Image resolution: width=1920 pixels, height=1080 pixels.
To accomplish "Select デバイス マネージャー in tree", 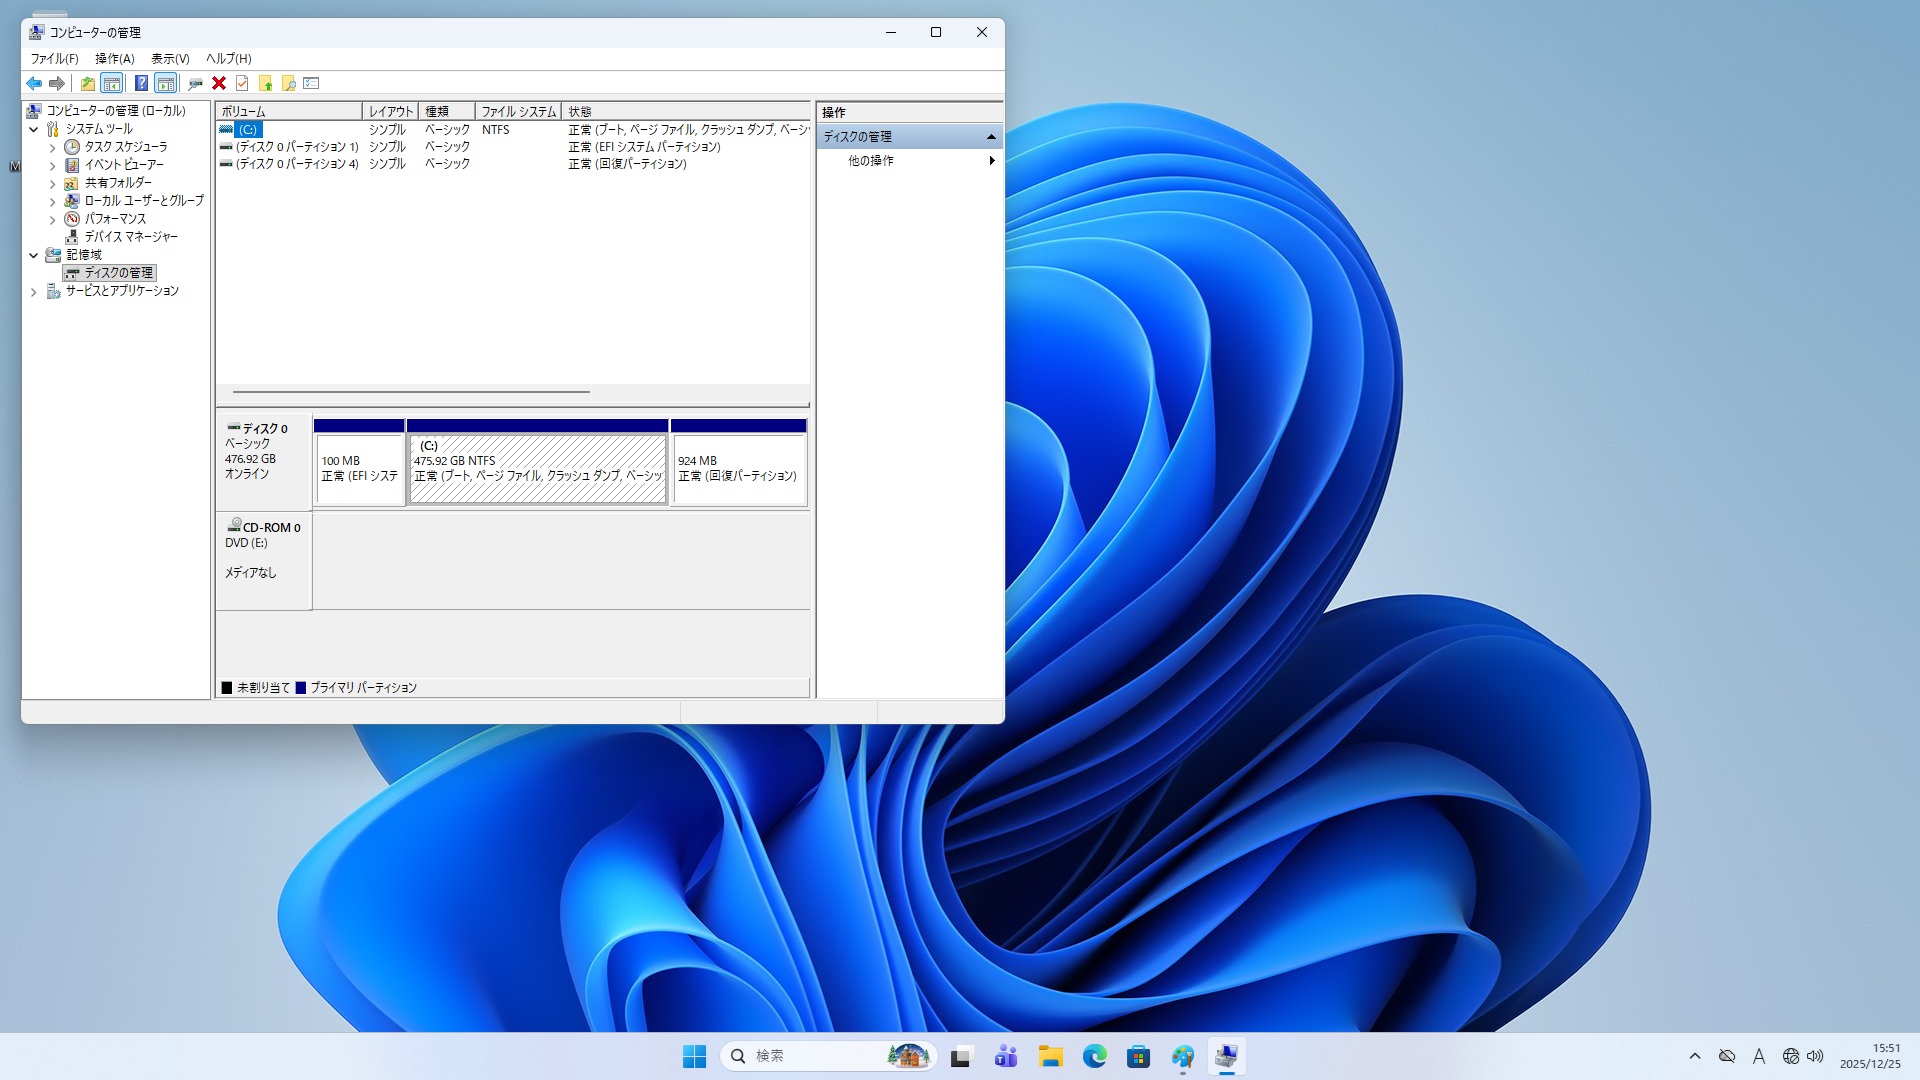I will tap(130, 237).
